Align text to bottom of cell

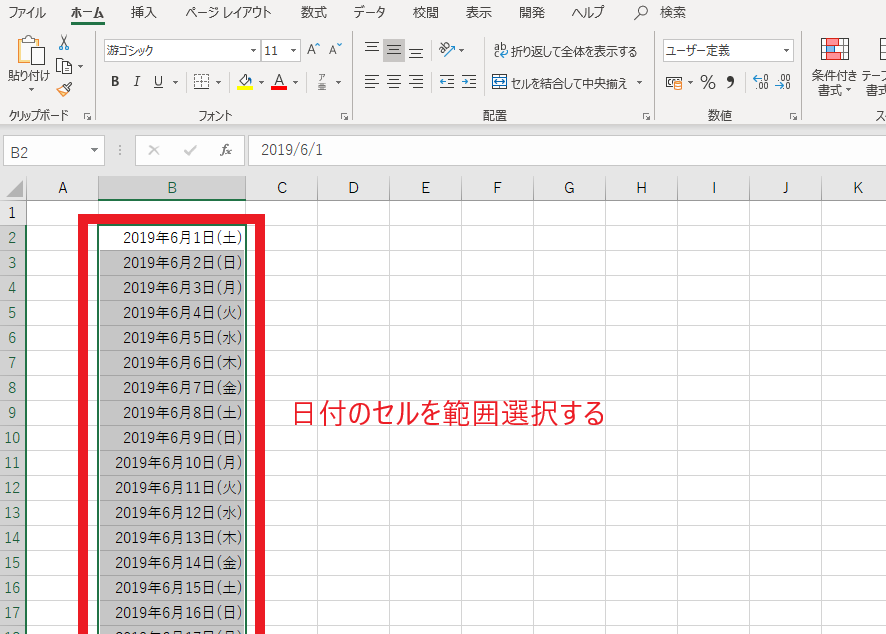(x=416, y=51)
